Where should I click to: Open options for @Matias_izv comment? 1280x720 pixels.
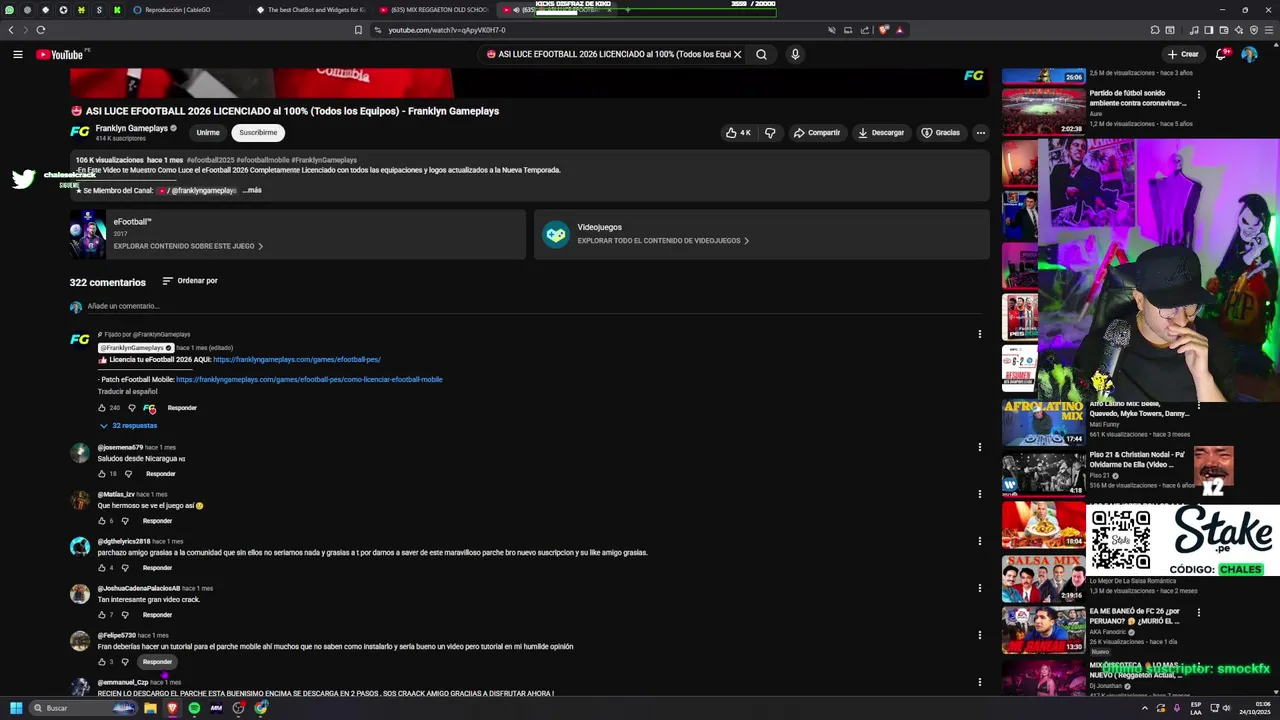980,494
